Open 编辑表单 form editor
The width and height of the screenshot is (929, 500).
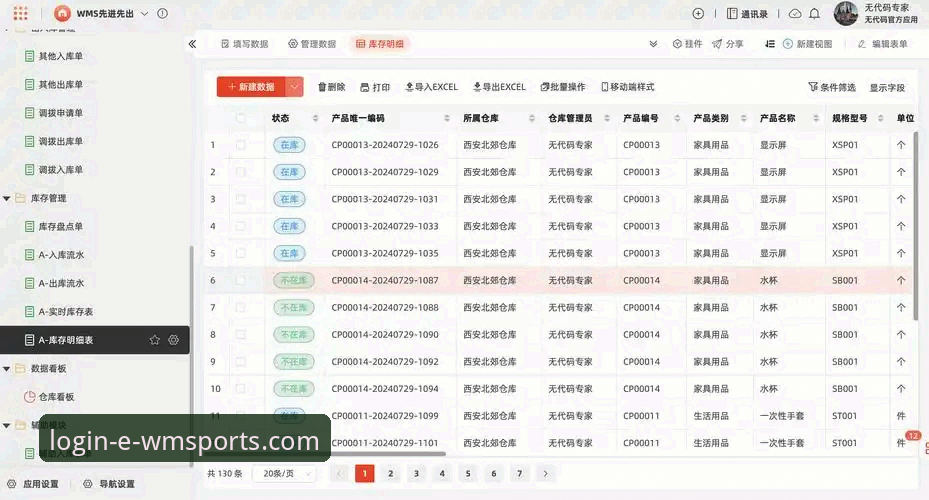tap(883, 44)
